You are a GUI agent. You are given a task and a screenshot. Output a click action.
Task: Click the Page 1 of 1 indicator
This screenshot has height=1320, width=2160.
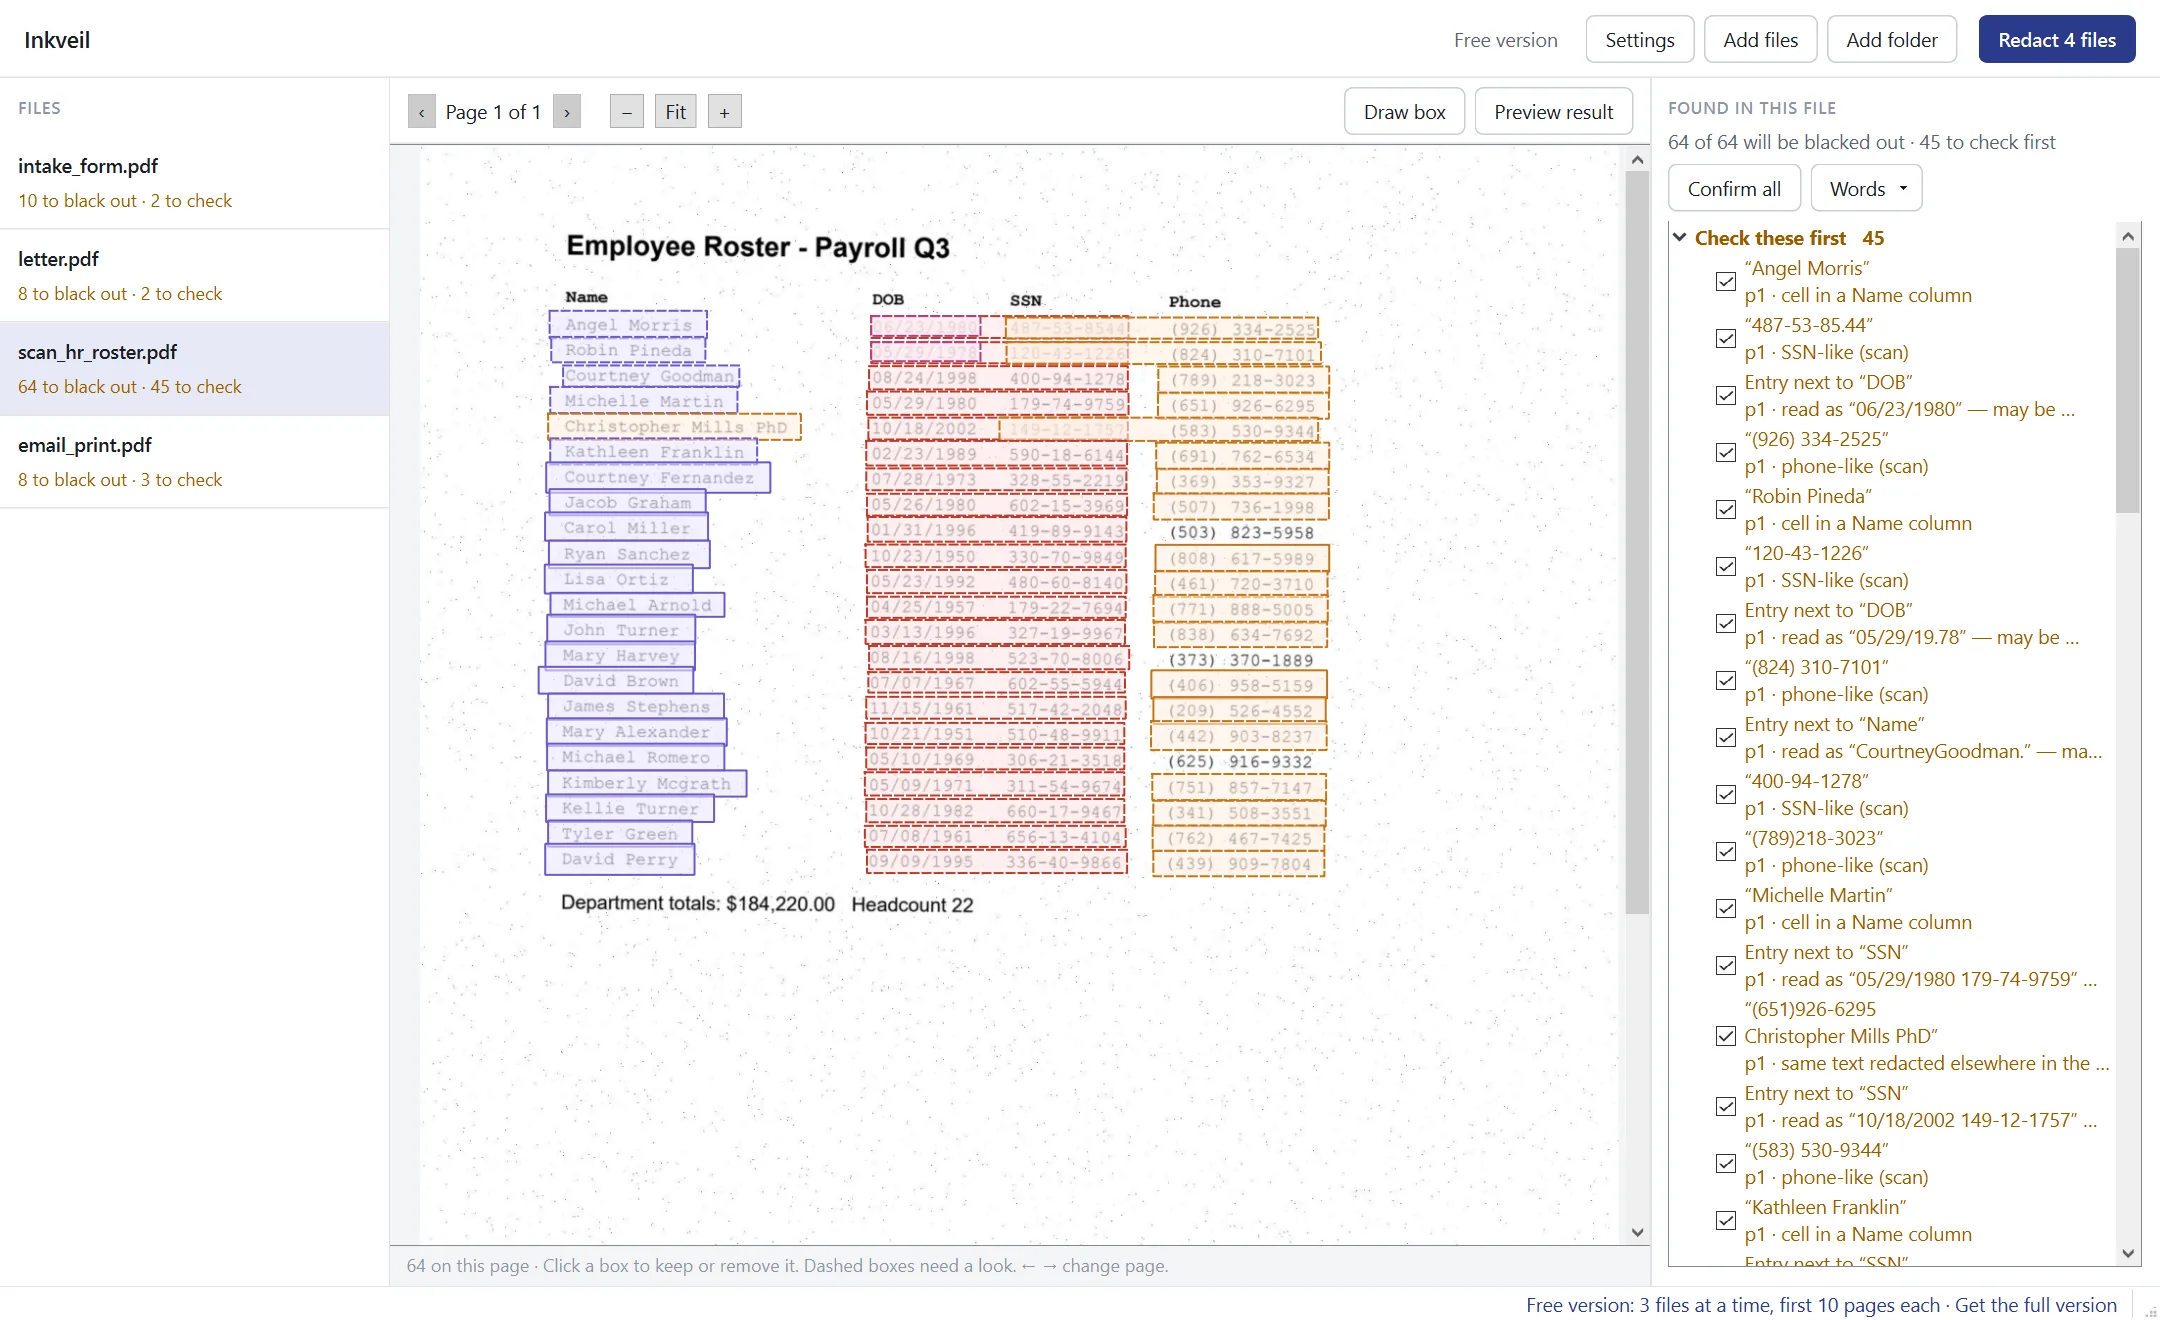[493, 112]
